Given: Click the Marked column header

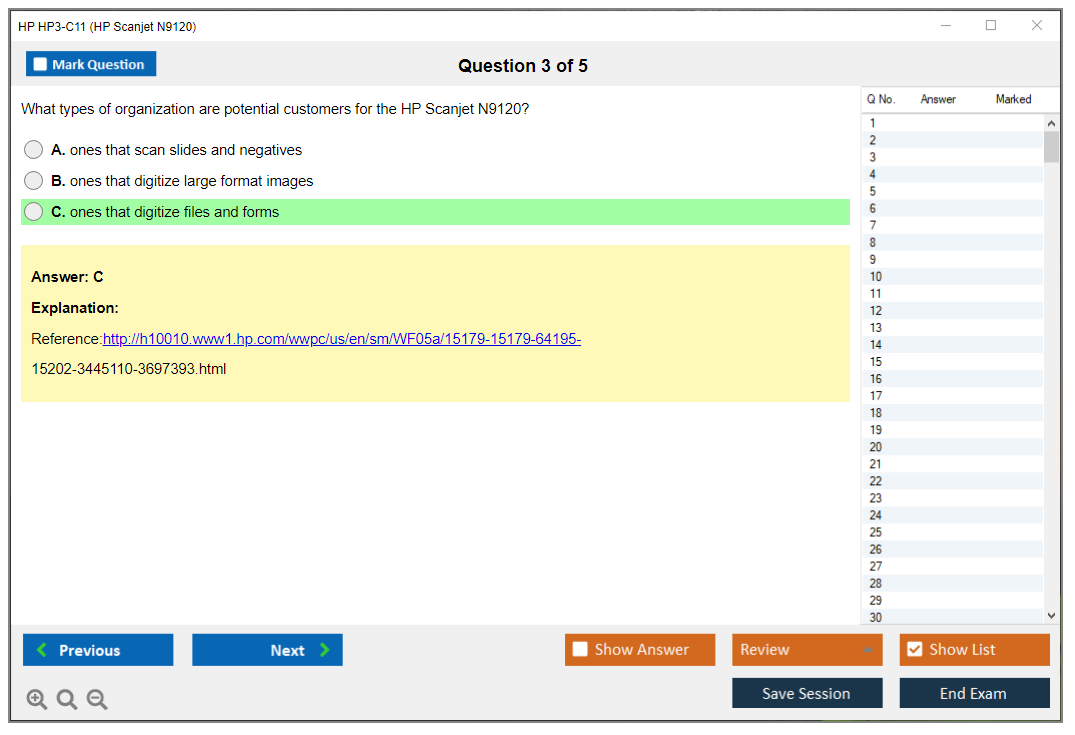Looking at the screenshot, I should pyautogui.click(x=1013, y=99).
